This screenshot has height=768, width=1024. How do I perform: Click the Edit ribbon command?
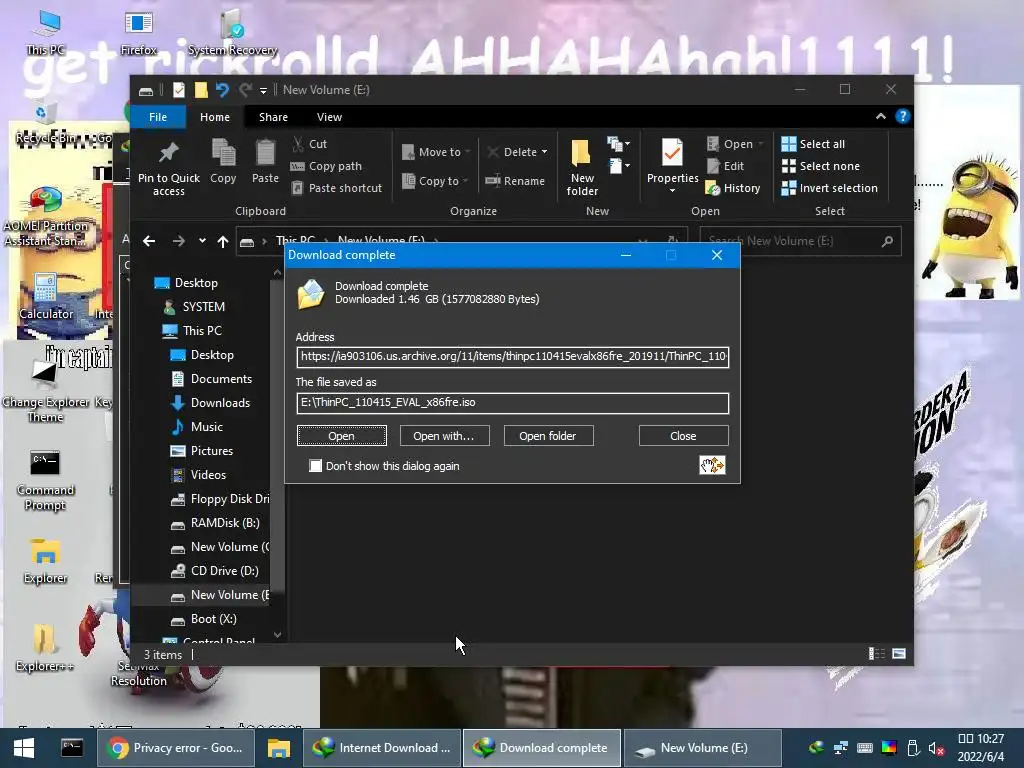[x=726, y=166]
